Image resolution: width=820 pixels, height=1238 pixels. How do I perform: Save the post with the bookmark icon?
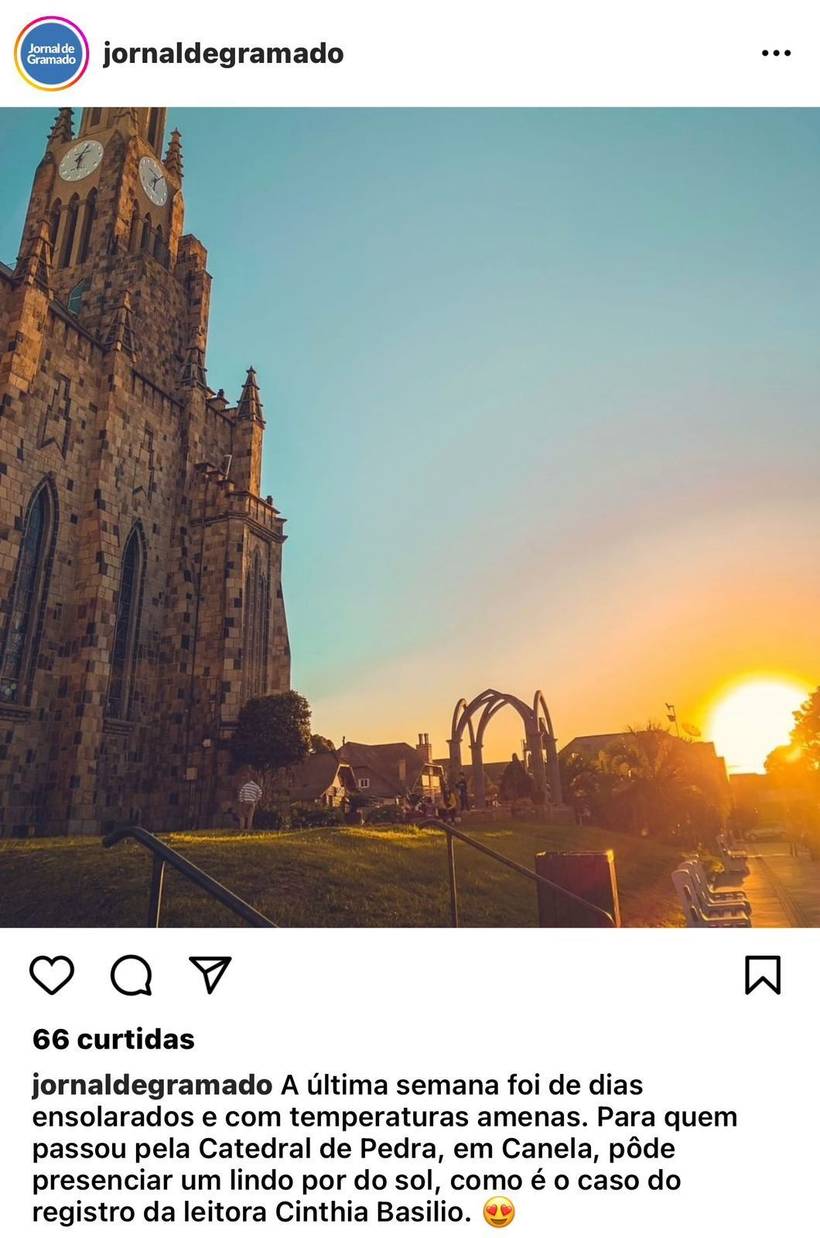(762, 975)
